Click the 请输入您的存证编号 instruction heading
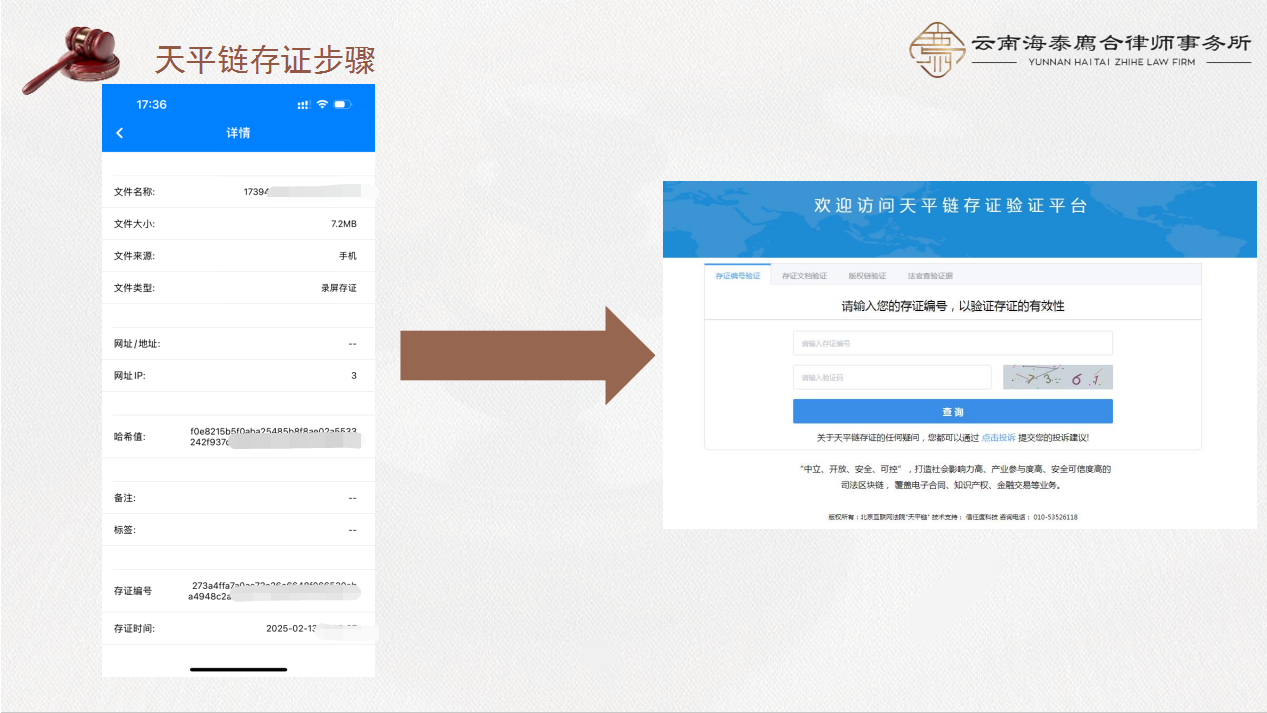 pyautogui.click(x=952, y=306)
